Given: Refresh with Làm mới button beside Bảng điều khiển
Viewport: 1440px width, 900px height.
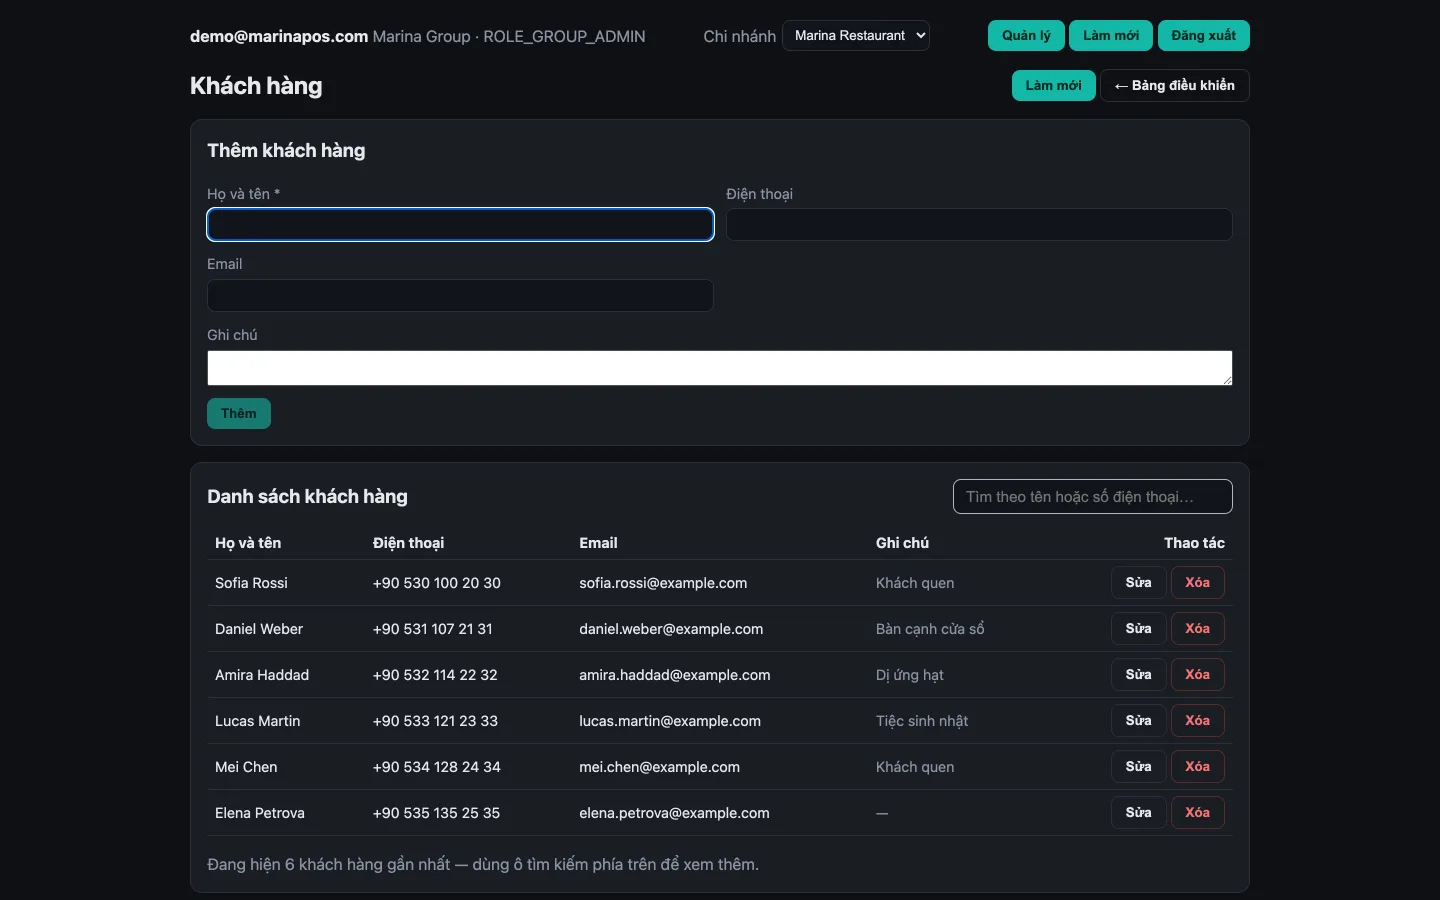Looking at the screenshot, I should pyautogui.click(x=1053, y=86).
